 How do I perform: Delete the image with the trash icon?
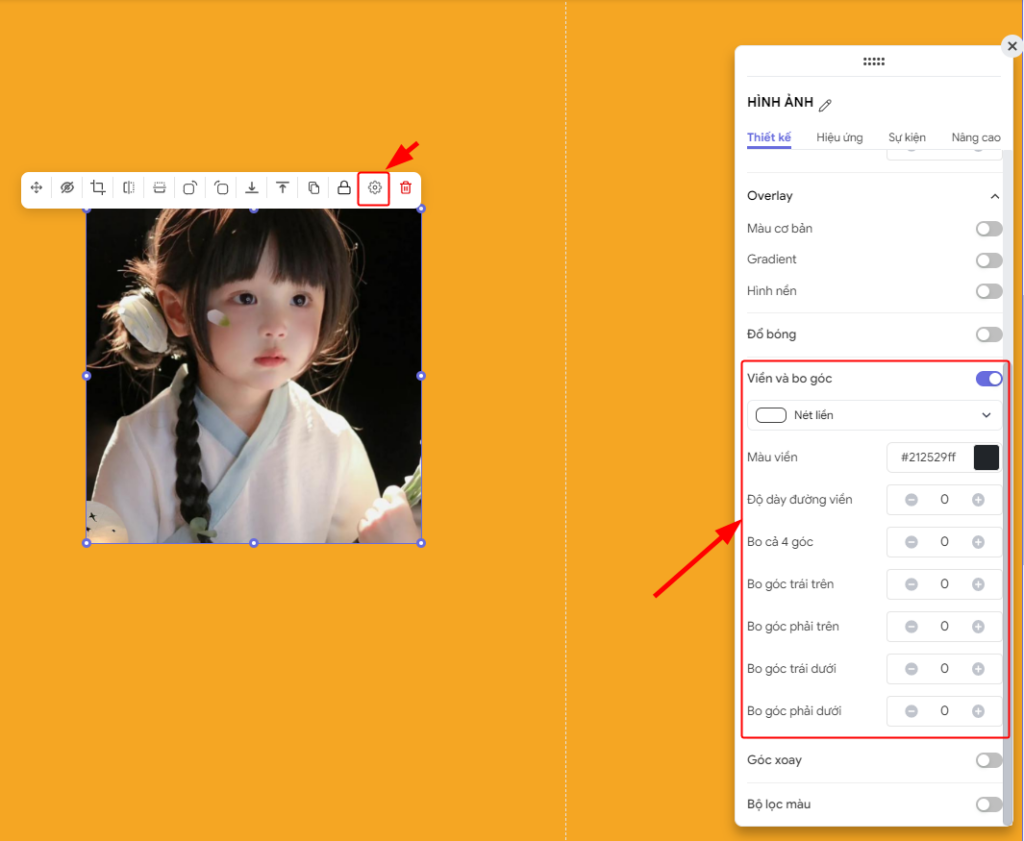tap(406, 188)
